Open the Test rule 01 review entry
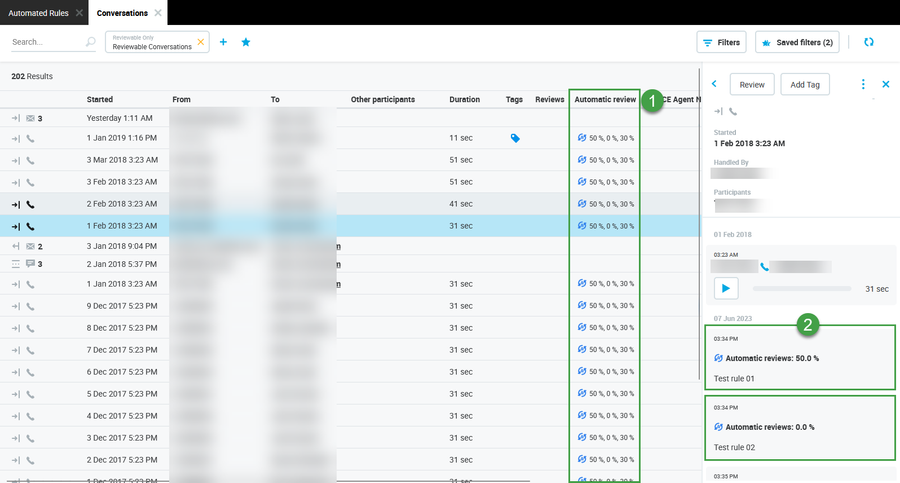 (x=800, y=357)
